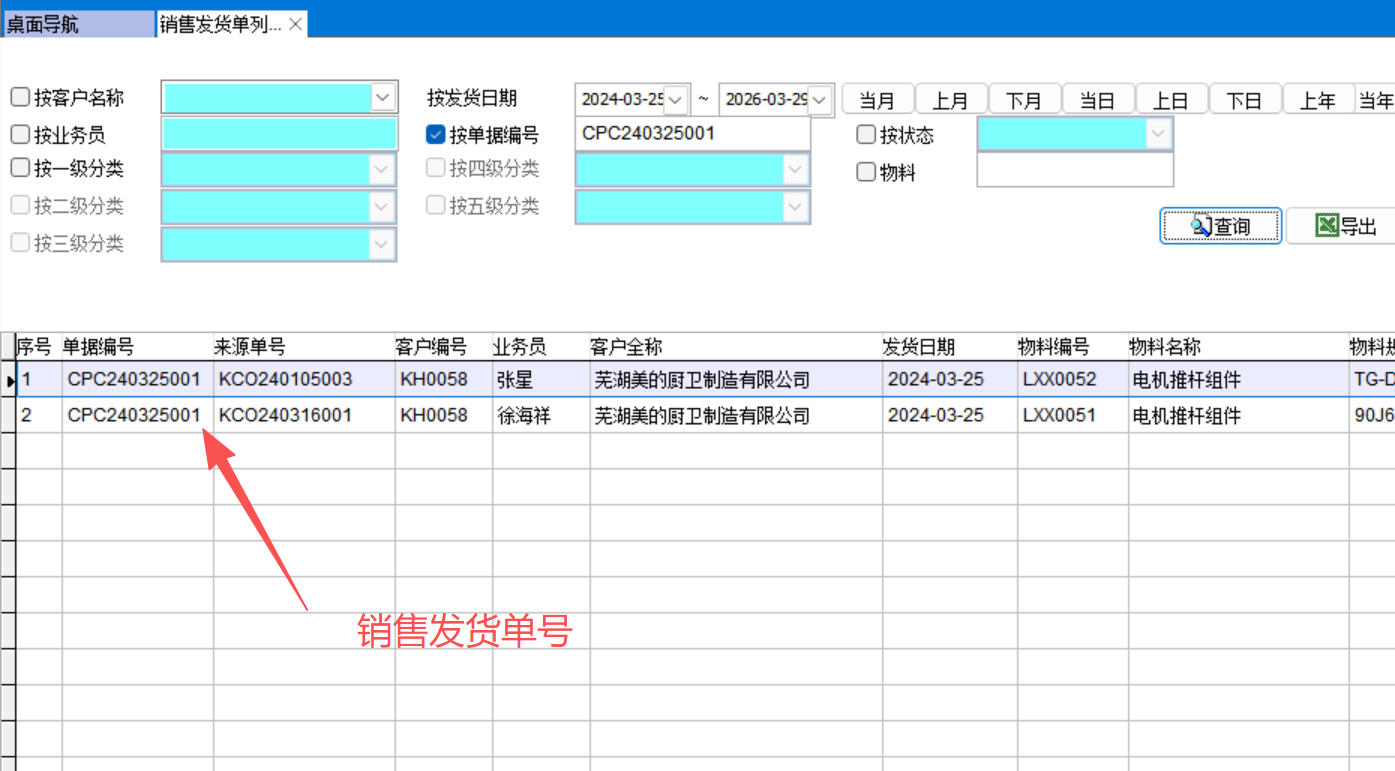Screen dimensions: 1395x771
Task: Enable the 物料 filter checkbox
Action: tap(866, 173)
